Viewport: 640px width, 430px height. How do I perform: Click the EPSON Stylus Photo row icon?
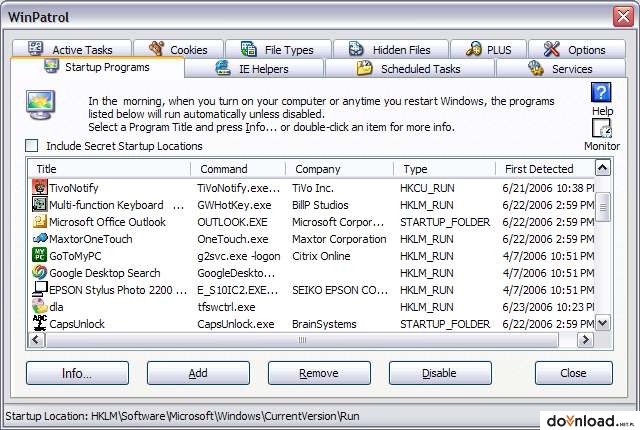(40, 289)
